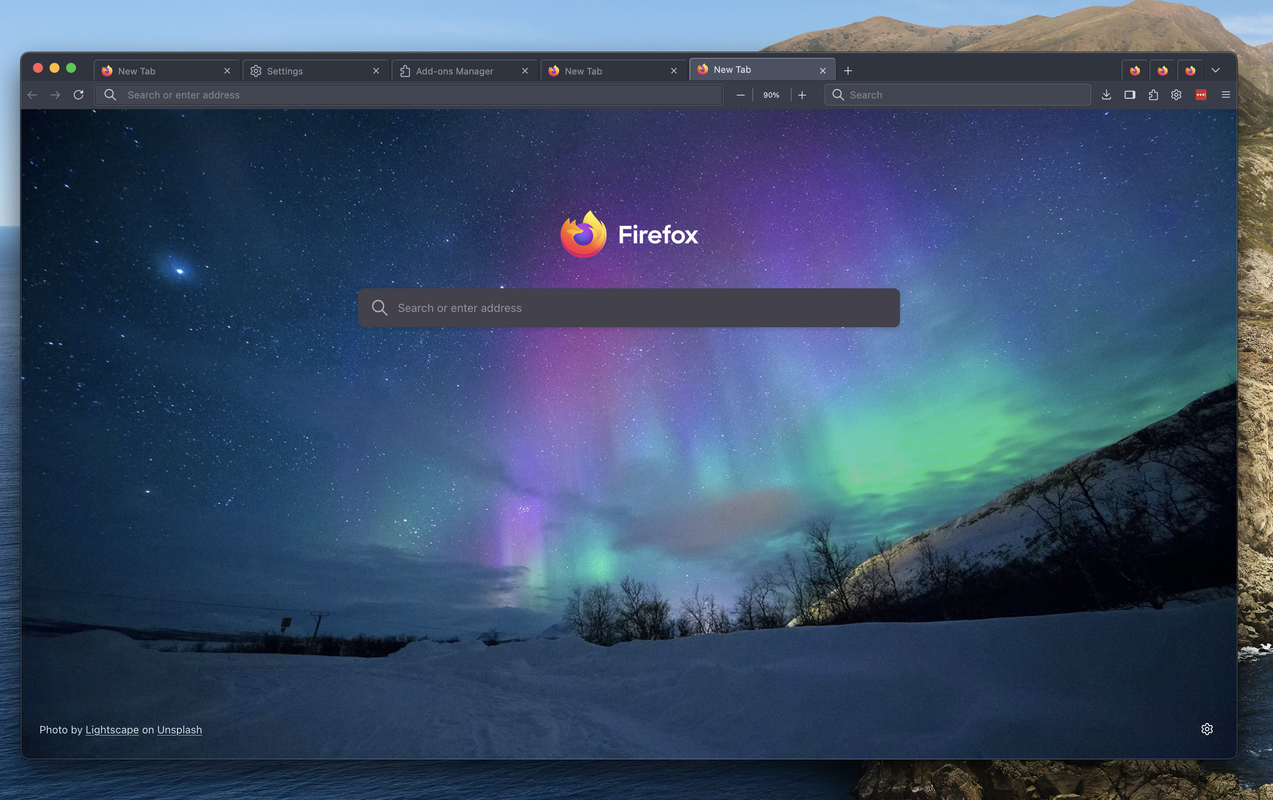Go back to the previous page
Viewport: 1273px width, 800px height.
[x=32, y=95]
